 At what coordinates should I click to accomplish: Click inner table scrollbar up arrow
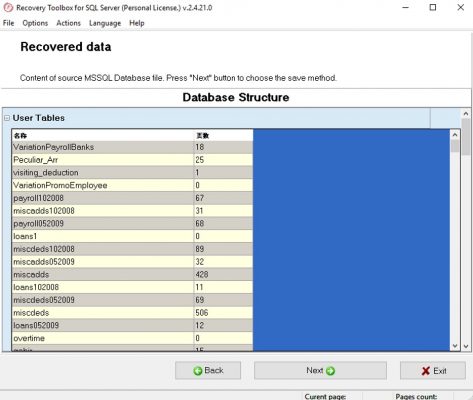[x=455, y=135]
